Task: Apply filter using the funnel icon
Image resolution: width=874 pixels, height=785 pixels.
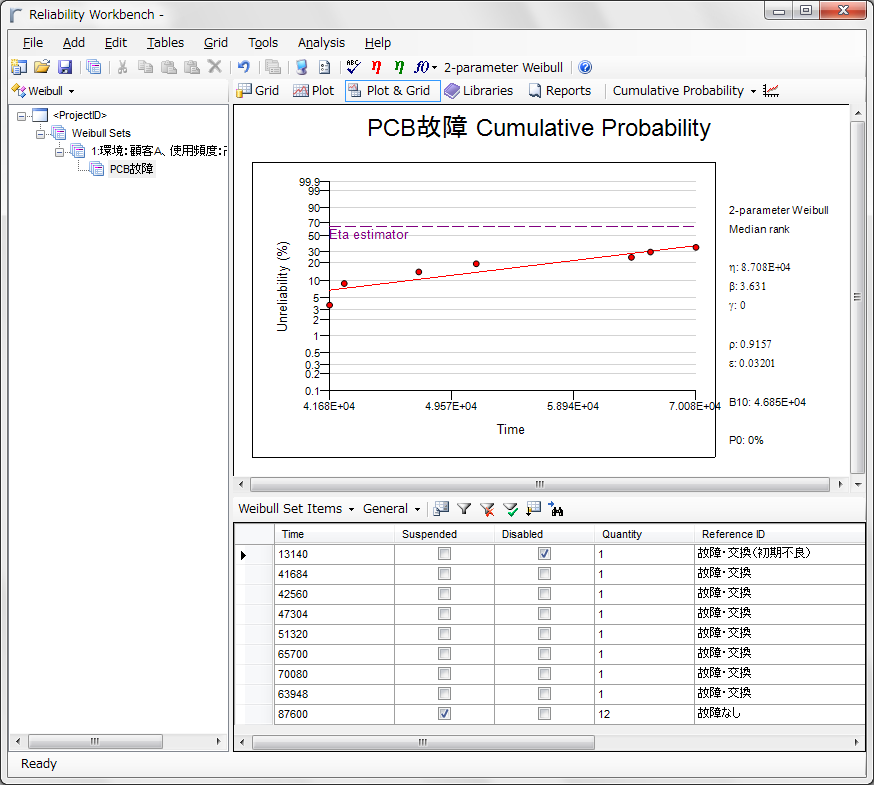Action: coord(464,508)
